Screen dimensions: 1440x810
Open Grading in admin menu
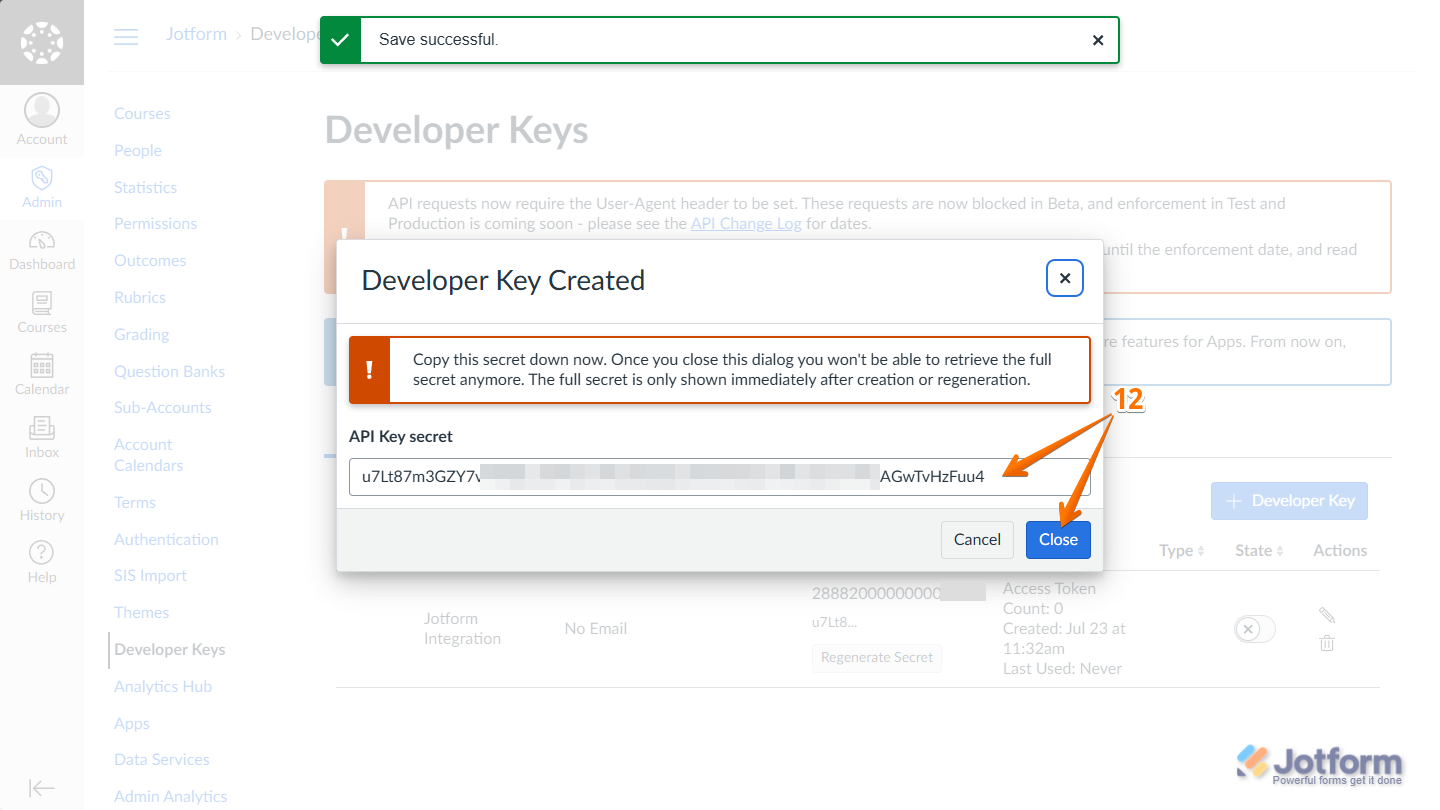click(x=141, y=334)
